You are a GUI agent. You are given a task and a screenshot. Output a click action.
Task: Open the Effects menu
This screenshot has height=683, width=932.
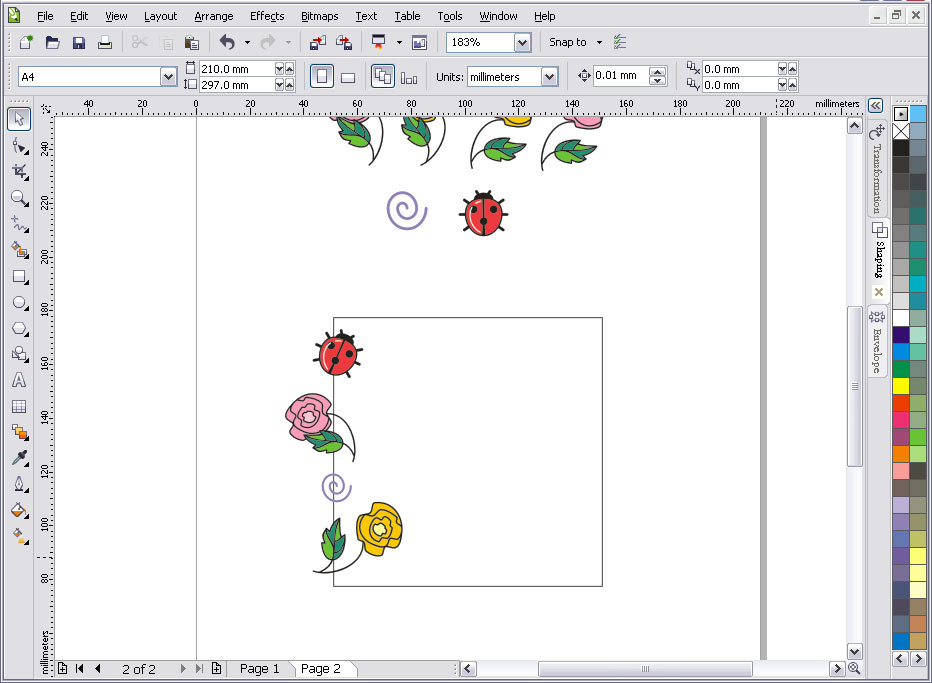click(267, 16)
